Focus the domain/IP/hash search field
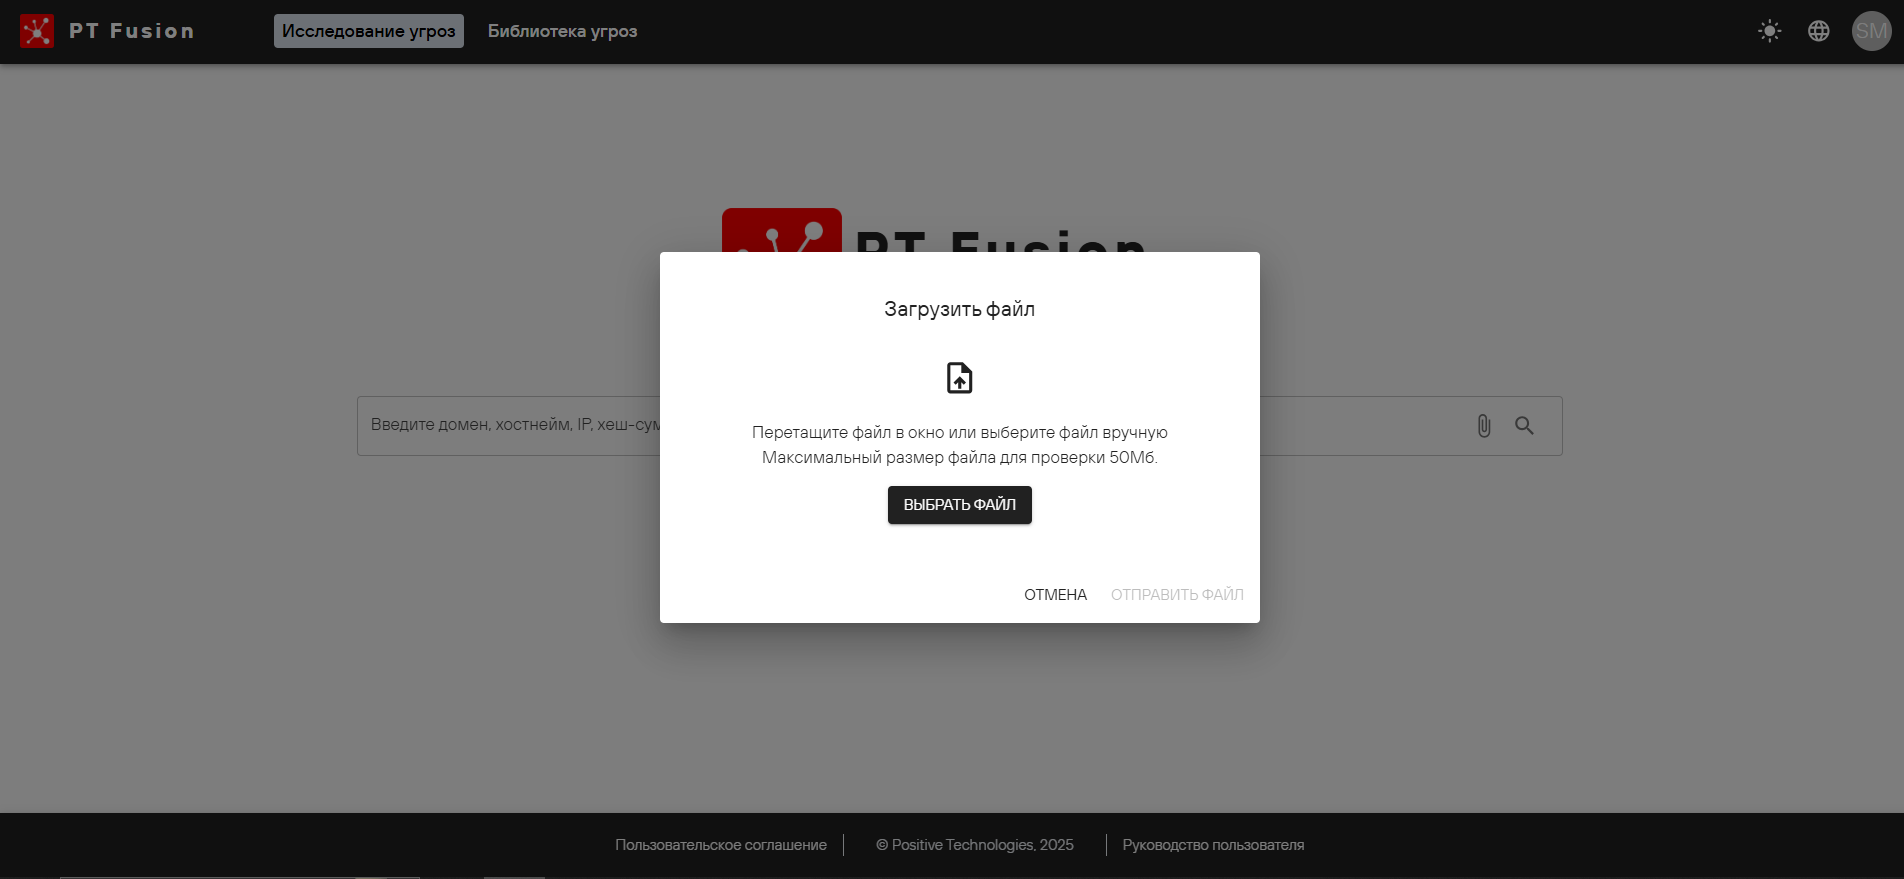 pos(510,425)
